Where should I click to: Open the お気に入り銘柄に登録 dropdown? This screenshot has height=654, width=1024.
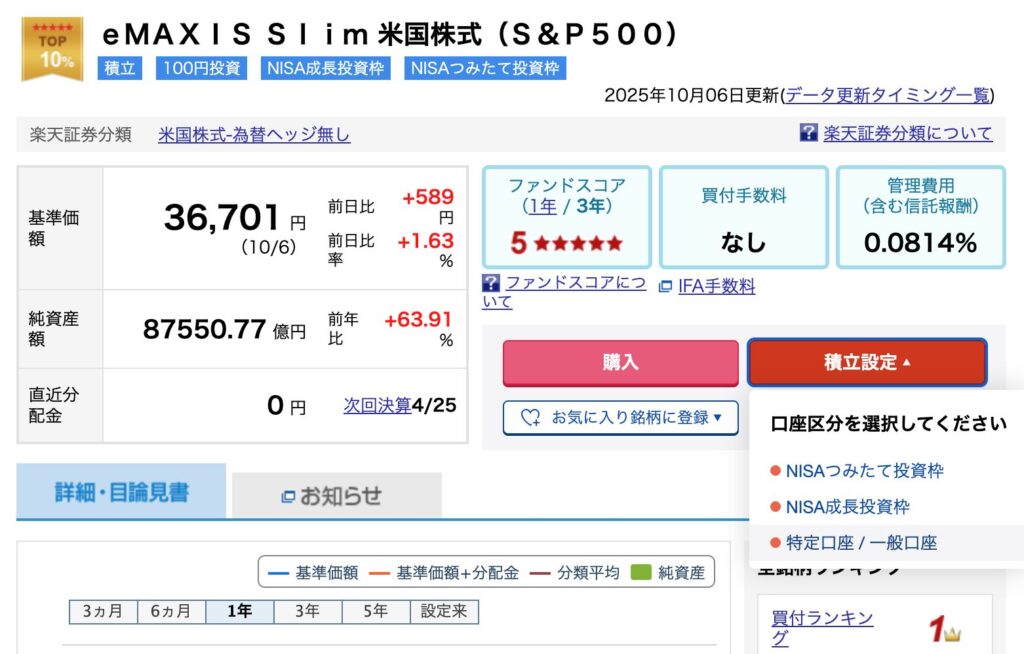click(620, 418)
